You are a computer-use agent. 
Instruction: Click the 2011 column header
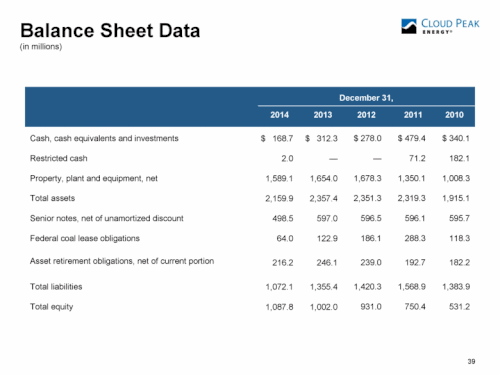pos(413,115)
